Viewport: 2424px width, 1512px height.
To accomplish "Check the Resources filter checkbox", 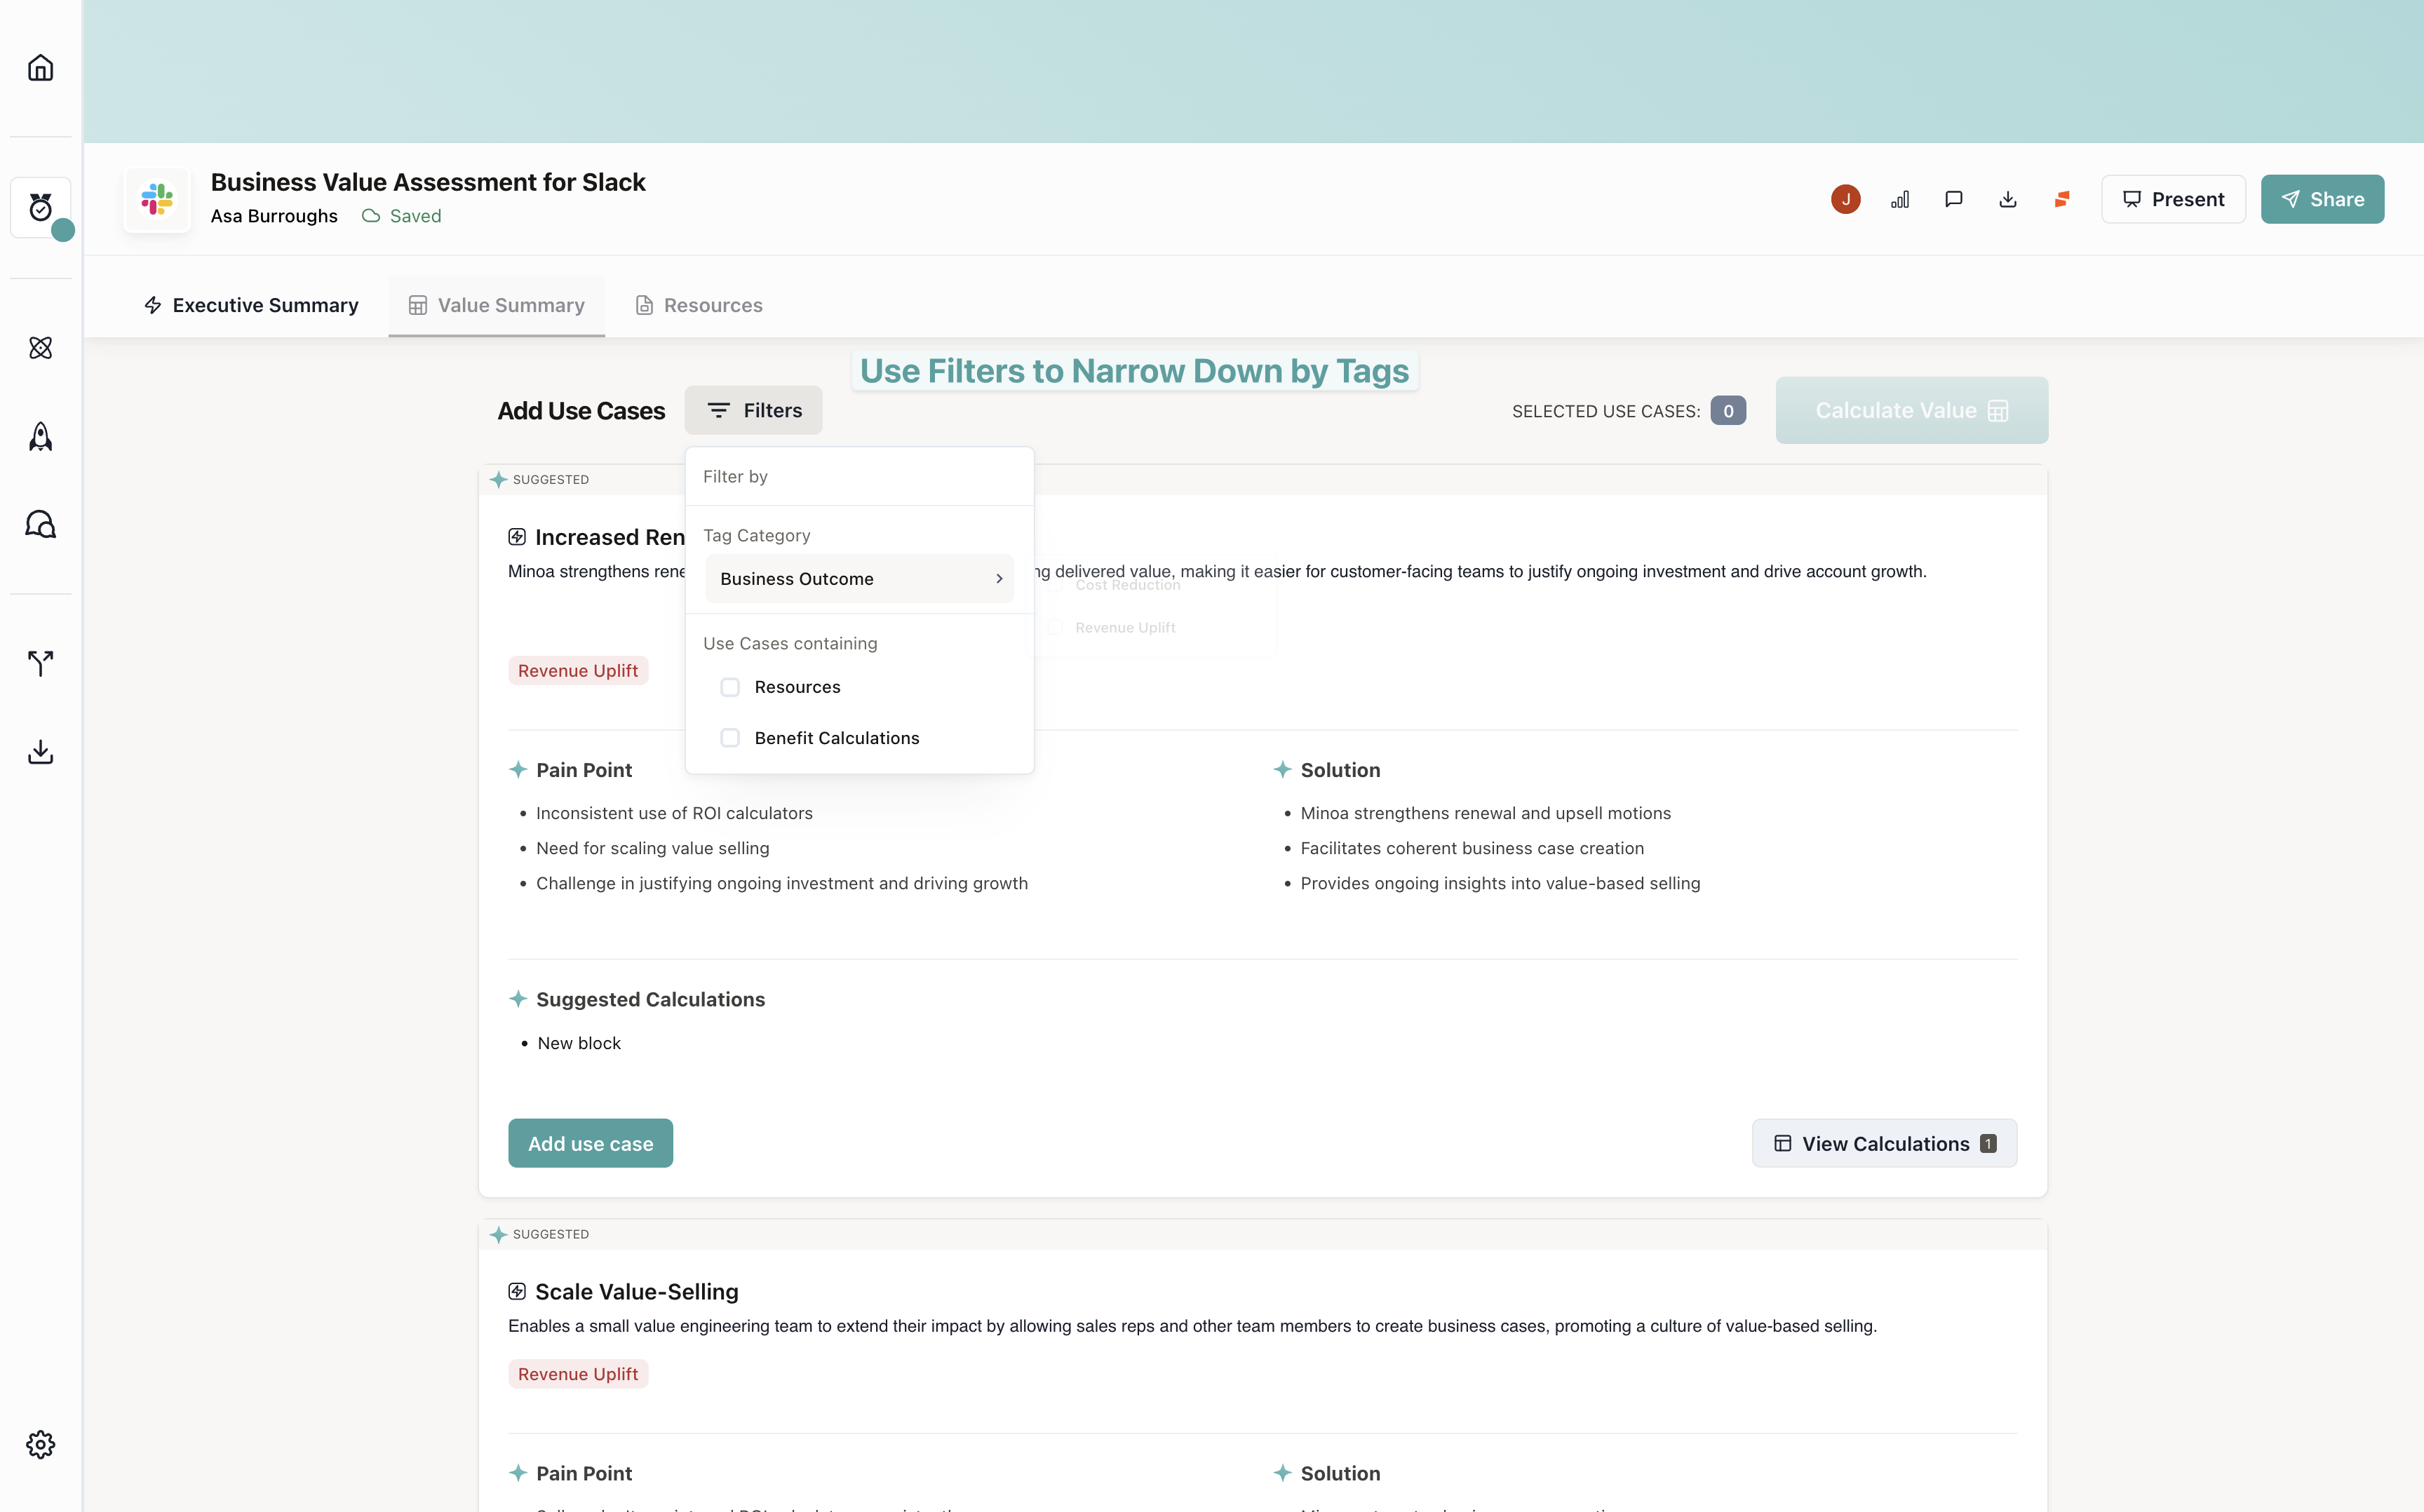I will click(730, 687).
